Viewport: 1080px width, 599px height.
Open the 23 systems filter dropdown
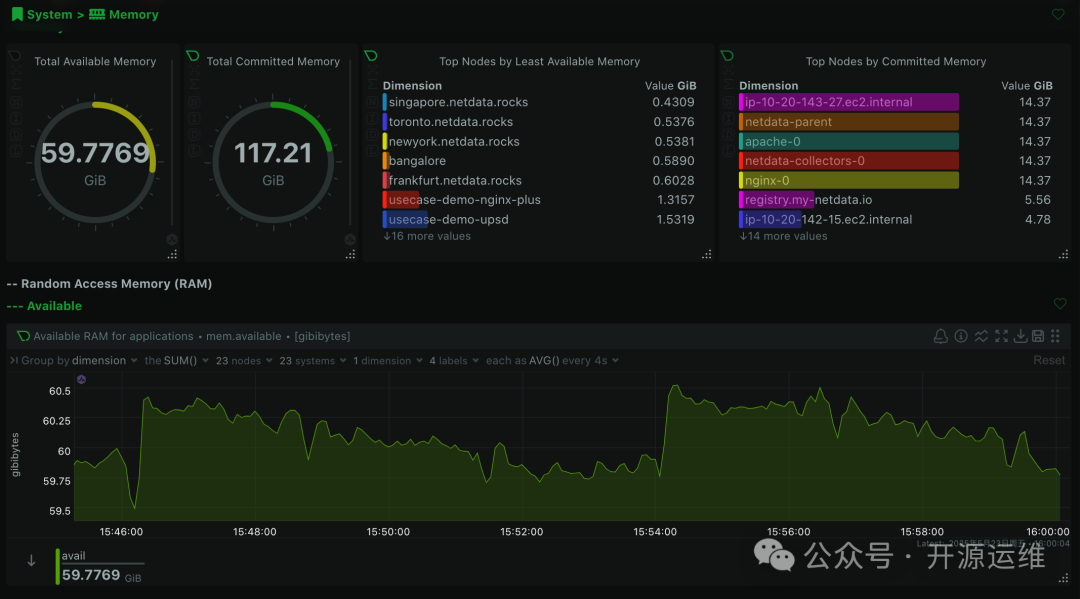[313, 360]
